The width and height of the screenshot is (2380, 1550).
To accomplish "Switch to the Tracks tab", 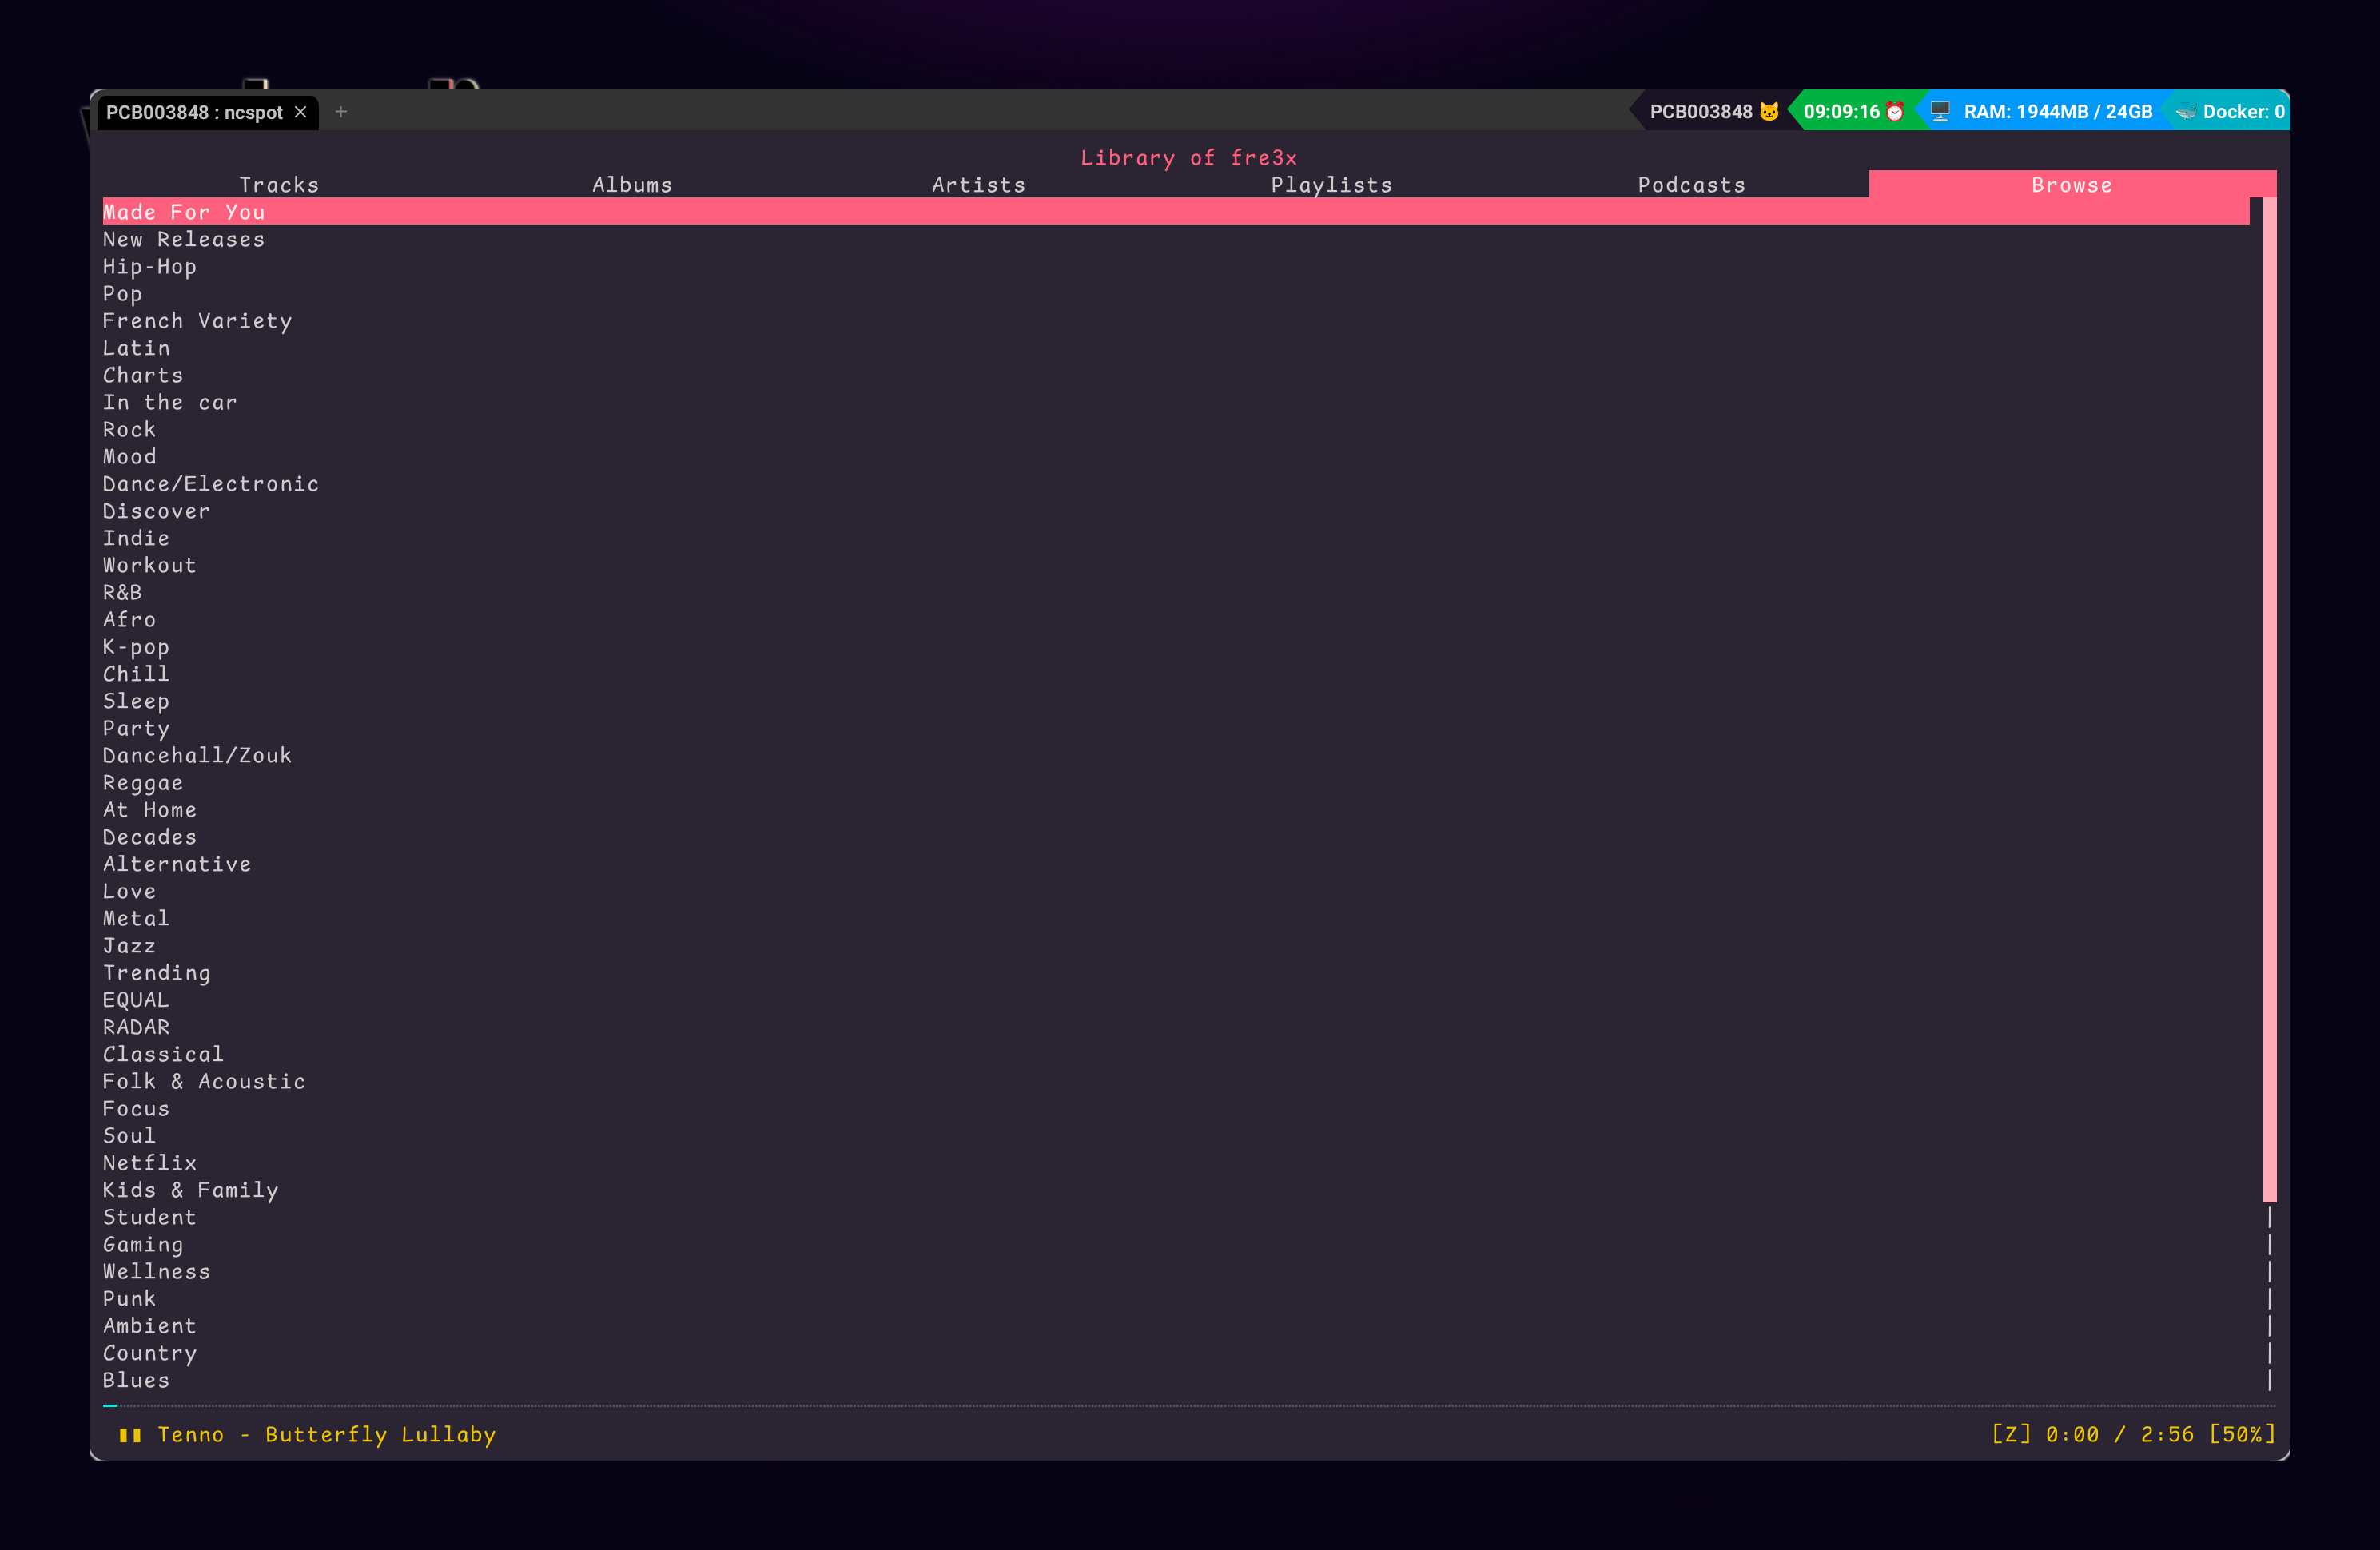I will coord(279,185).
